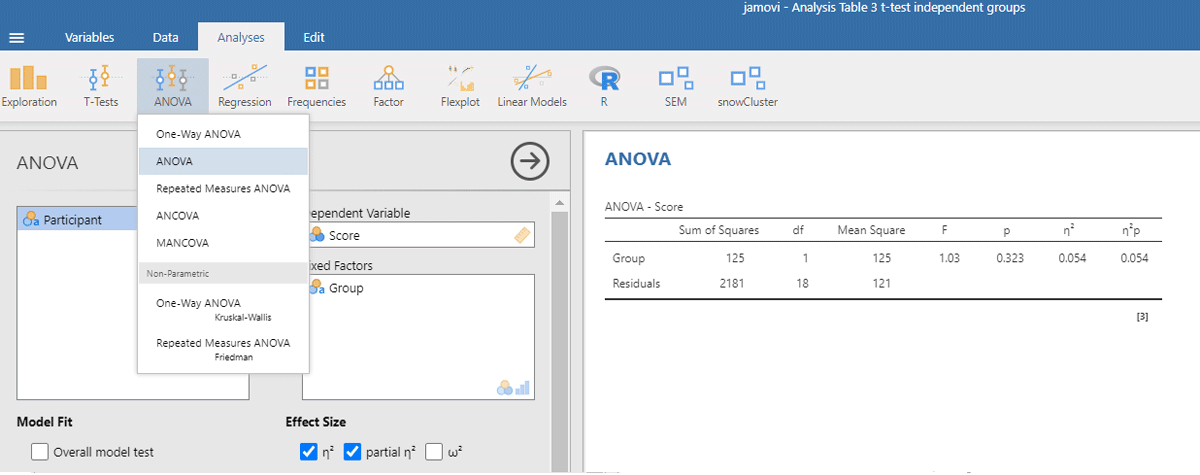Open the snowCluster module
Screen dimensions: 1200x475
click(x=747, y=86)
